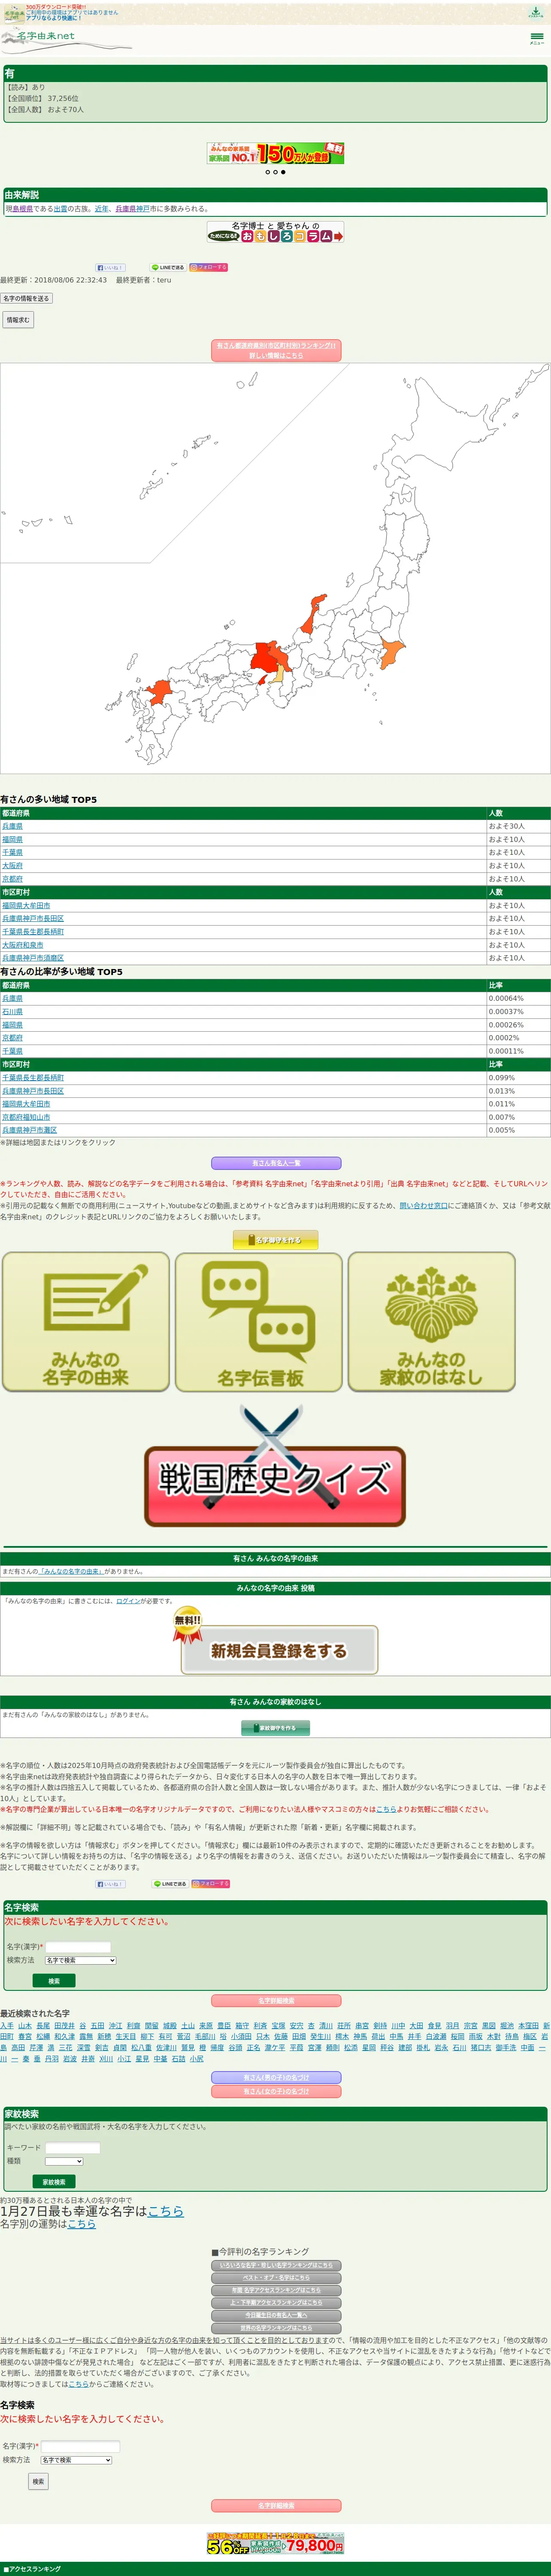Follow the 問い合わせ窓口 link
The height and width of the screenshot is (2576, 551).
click(x=424, y=1206)
